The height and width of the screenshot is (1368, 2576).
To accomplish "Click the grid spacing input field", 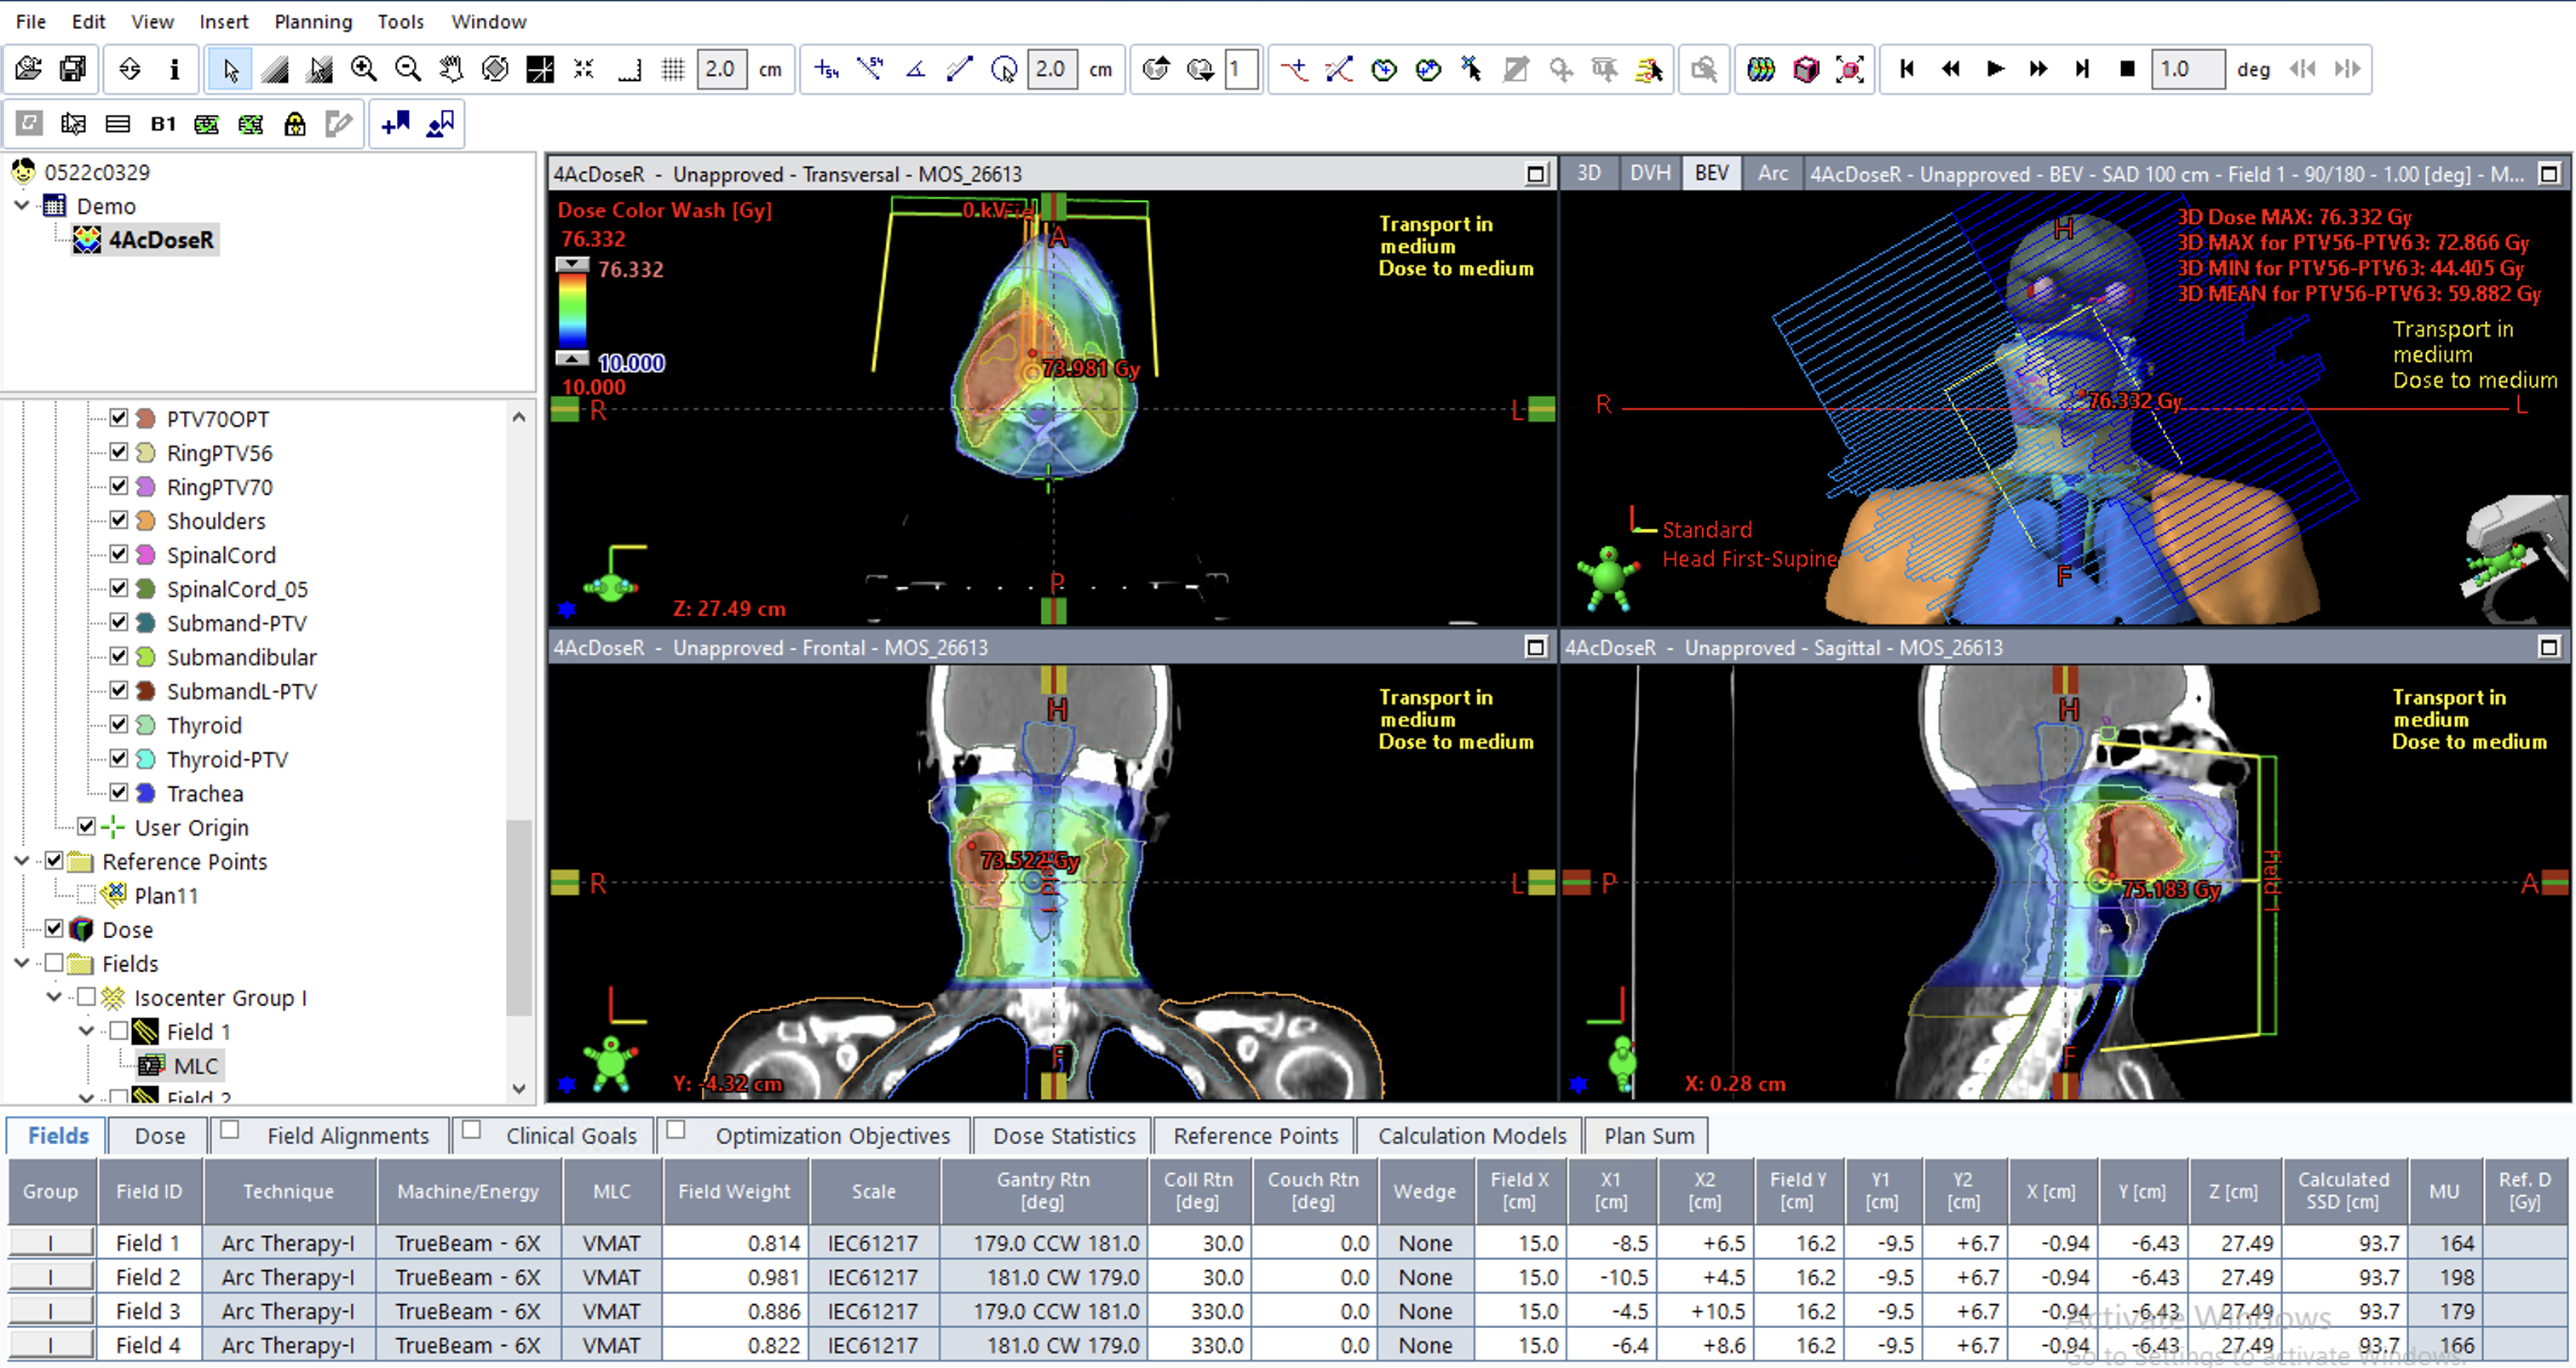I will tap(721, 69).
